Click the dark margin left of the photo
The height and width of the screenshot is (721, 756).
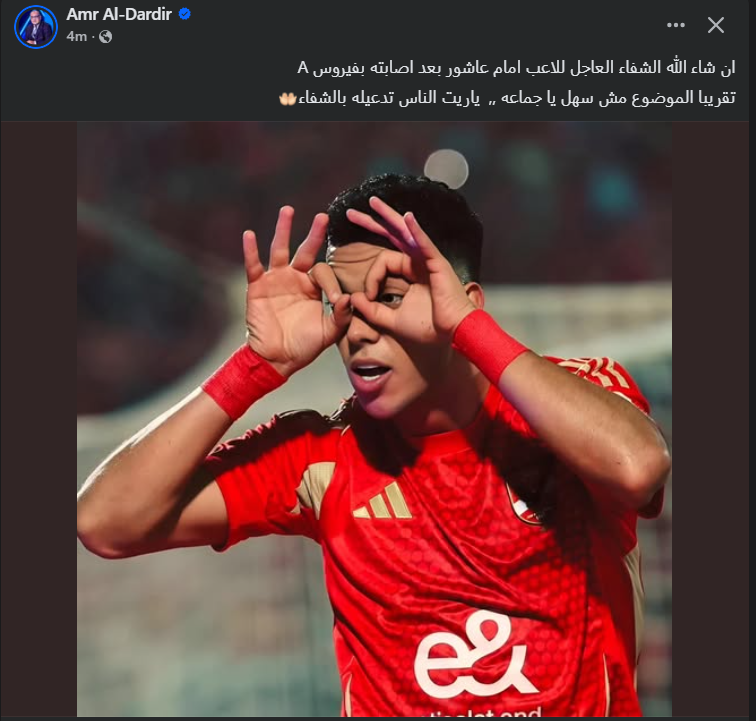point(39,419)
